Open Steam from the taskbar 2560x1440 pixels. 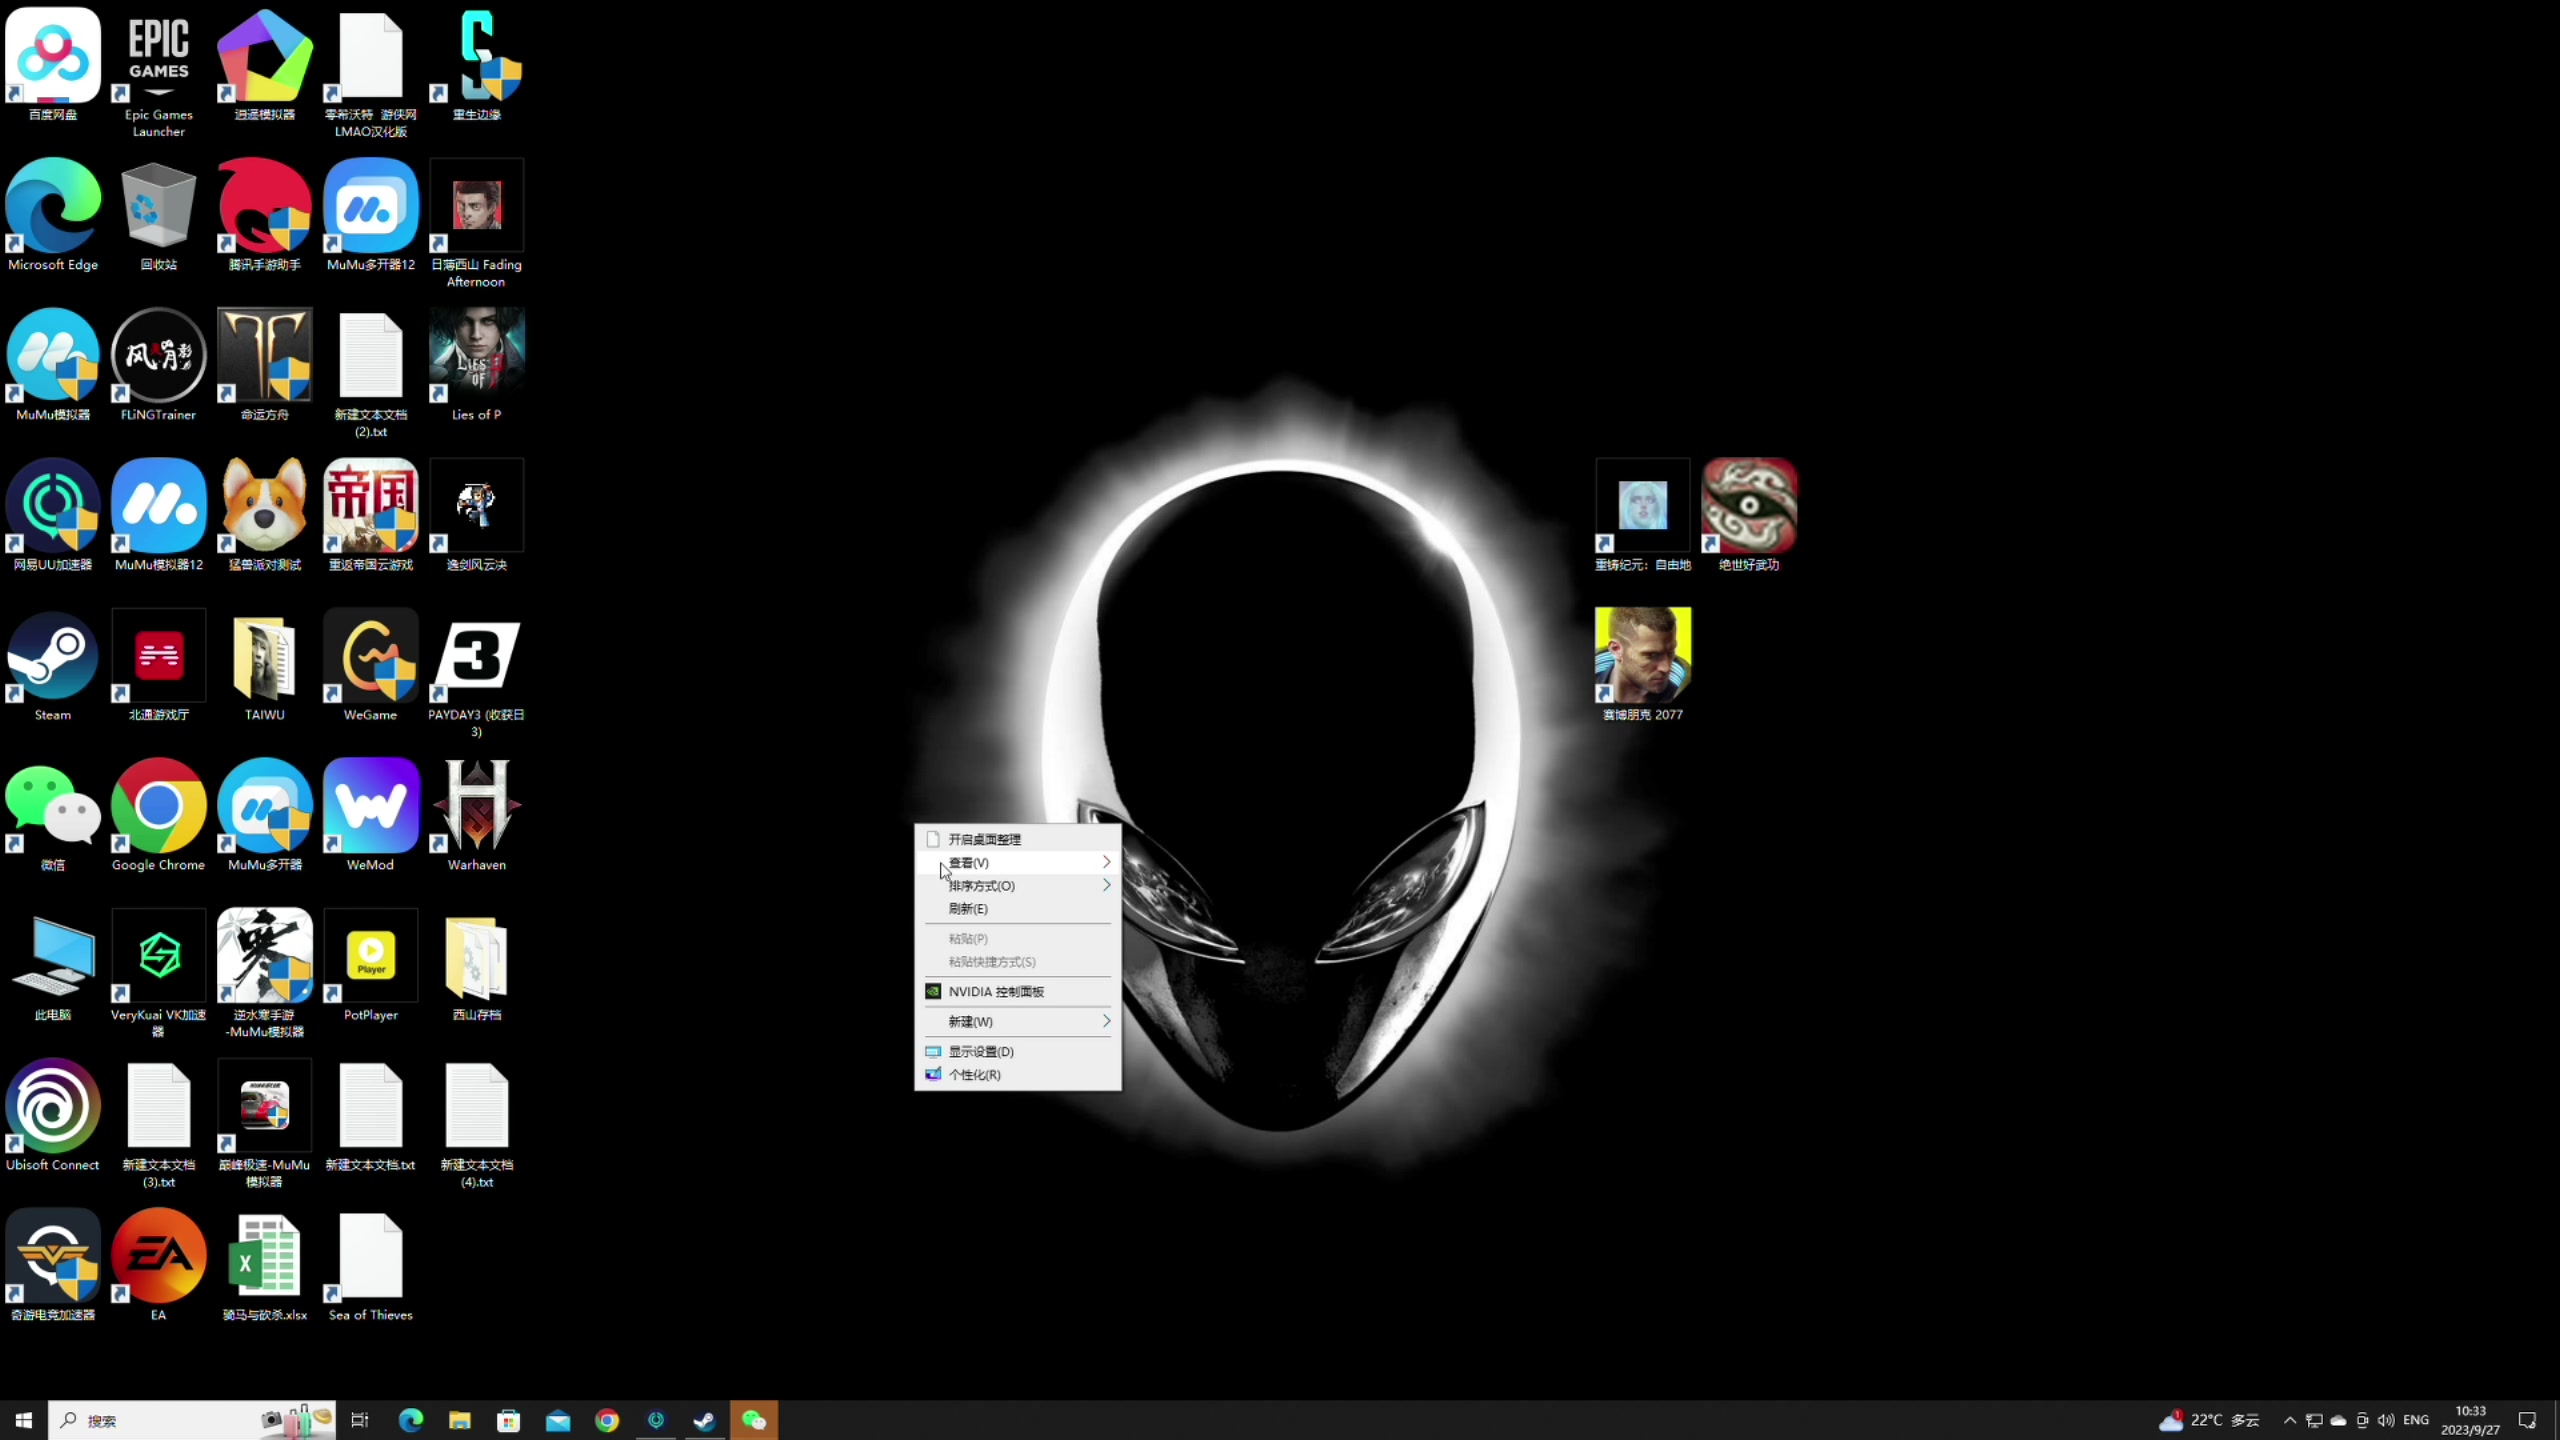[x=704, y=1420]
